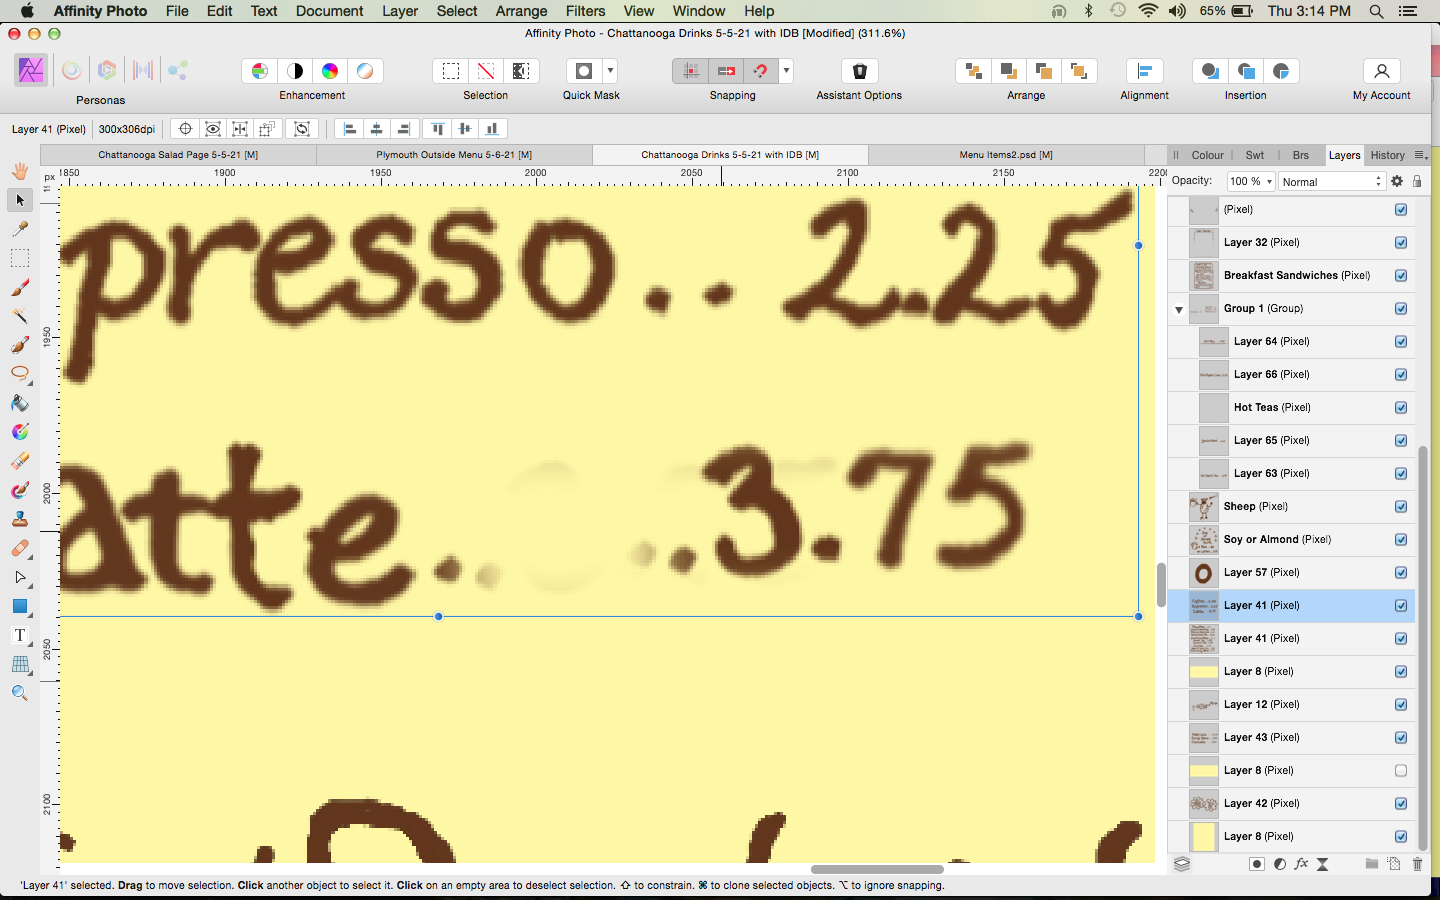Switch to the History panel tab

(1387, 155)
